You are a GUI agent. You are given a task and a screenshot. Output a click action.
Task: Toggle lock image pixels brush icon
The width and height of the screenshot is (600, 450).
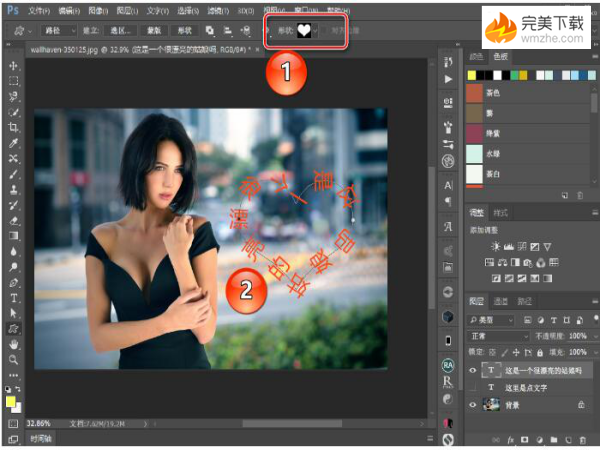[x=505, y=352]
